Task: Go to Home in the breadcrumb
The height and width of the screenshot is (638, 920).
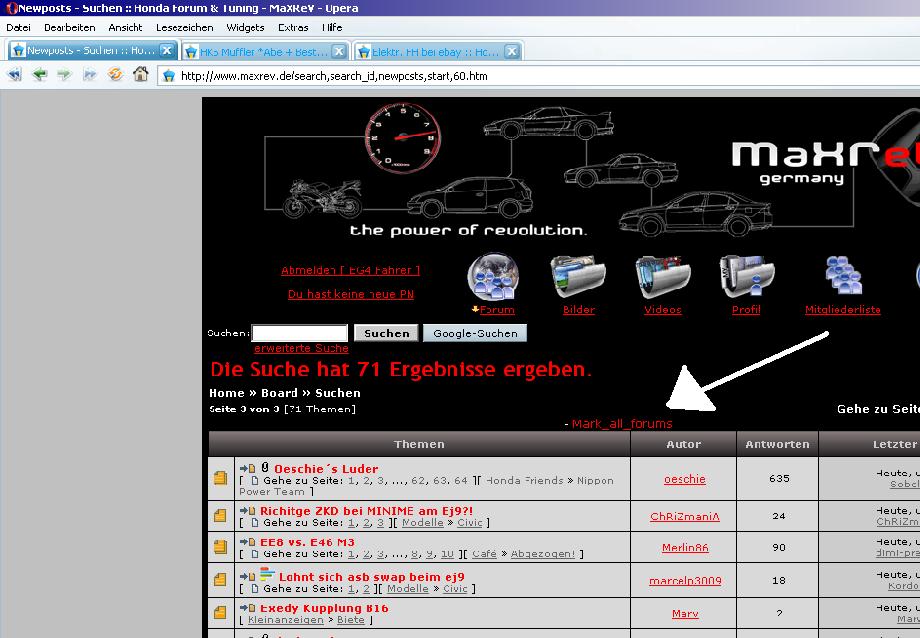Action: tap(226, 393)
